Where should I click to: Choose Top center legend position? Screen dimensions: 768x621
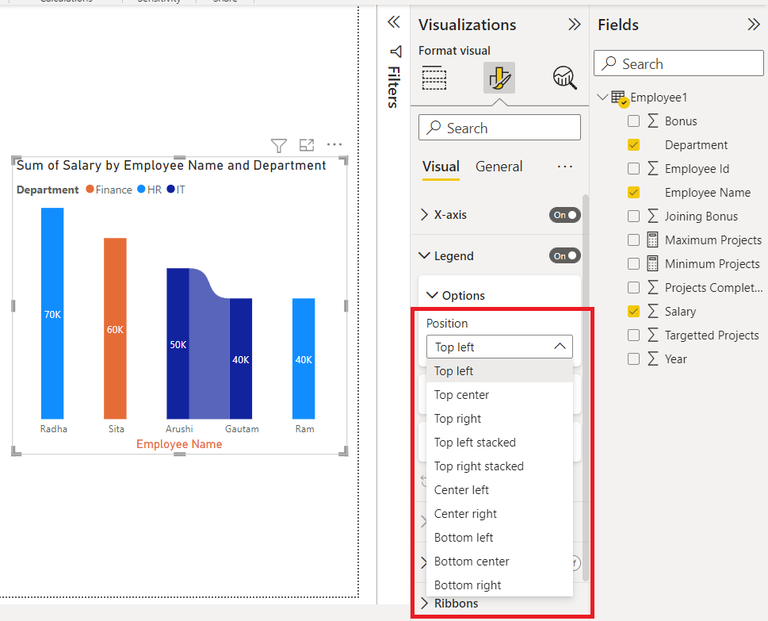click(499, 395)
